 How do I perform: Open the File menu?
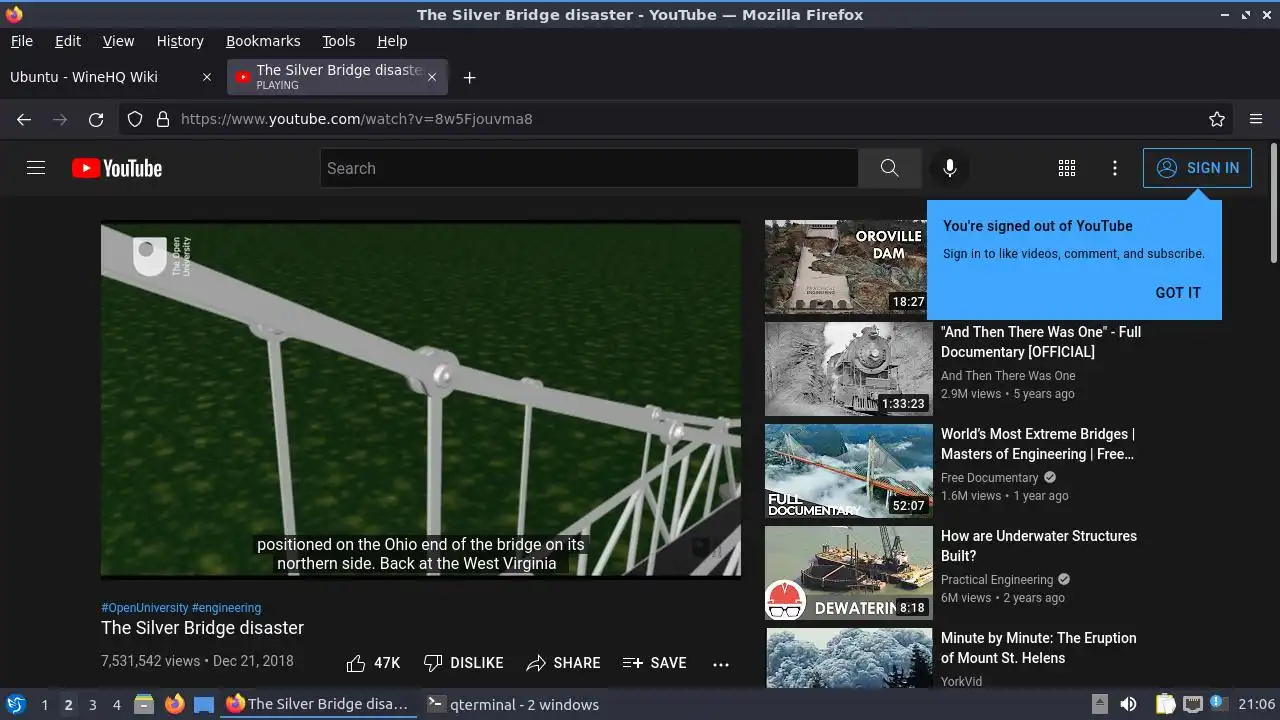tap(22, 41)
